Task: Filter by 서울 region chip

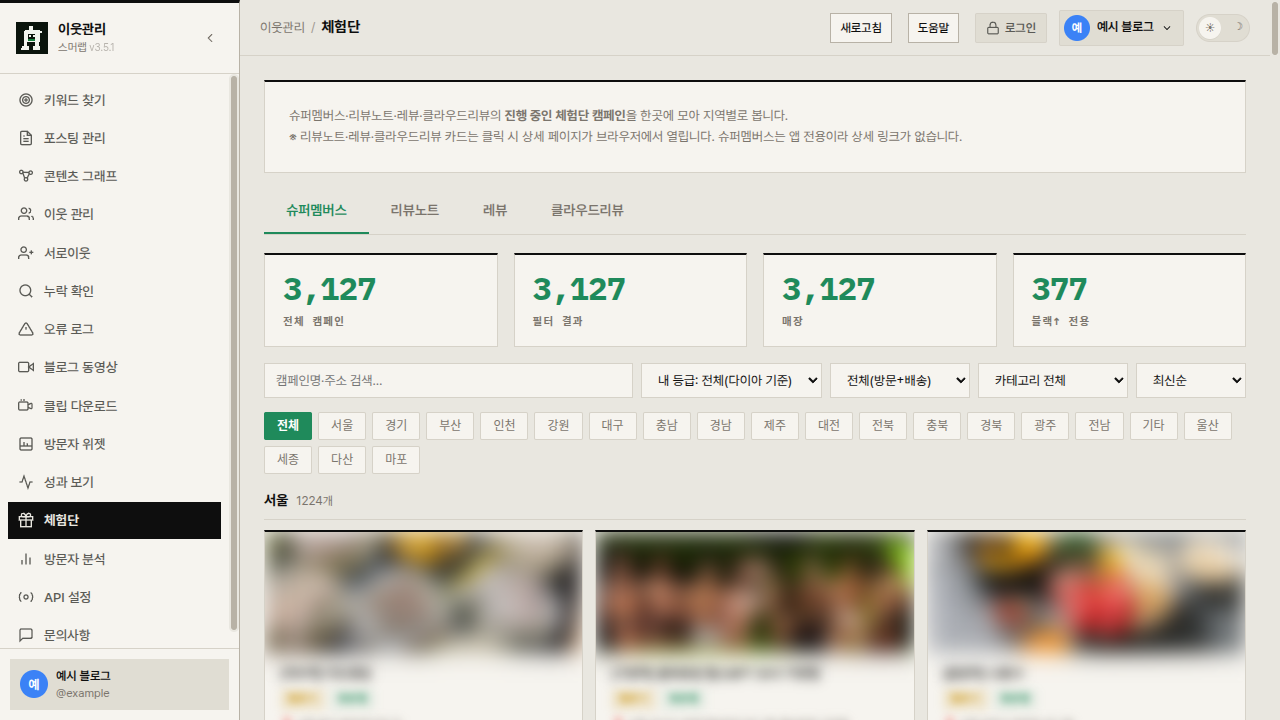Action: click(x=342, y=426)
